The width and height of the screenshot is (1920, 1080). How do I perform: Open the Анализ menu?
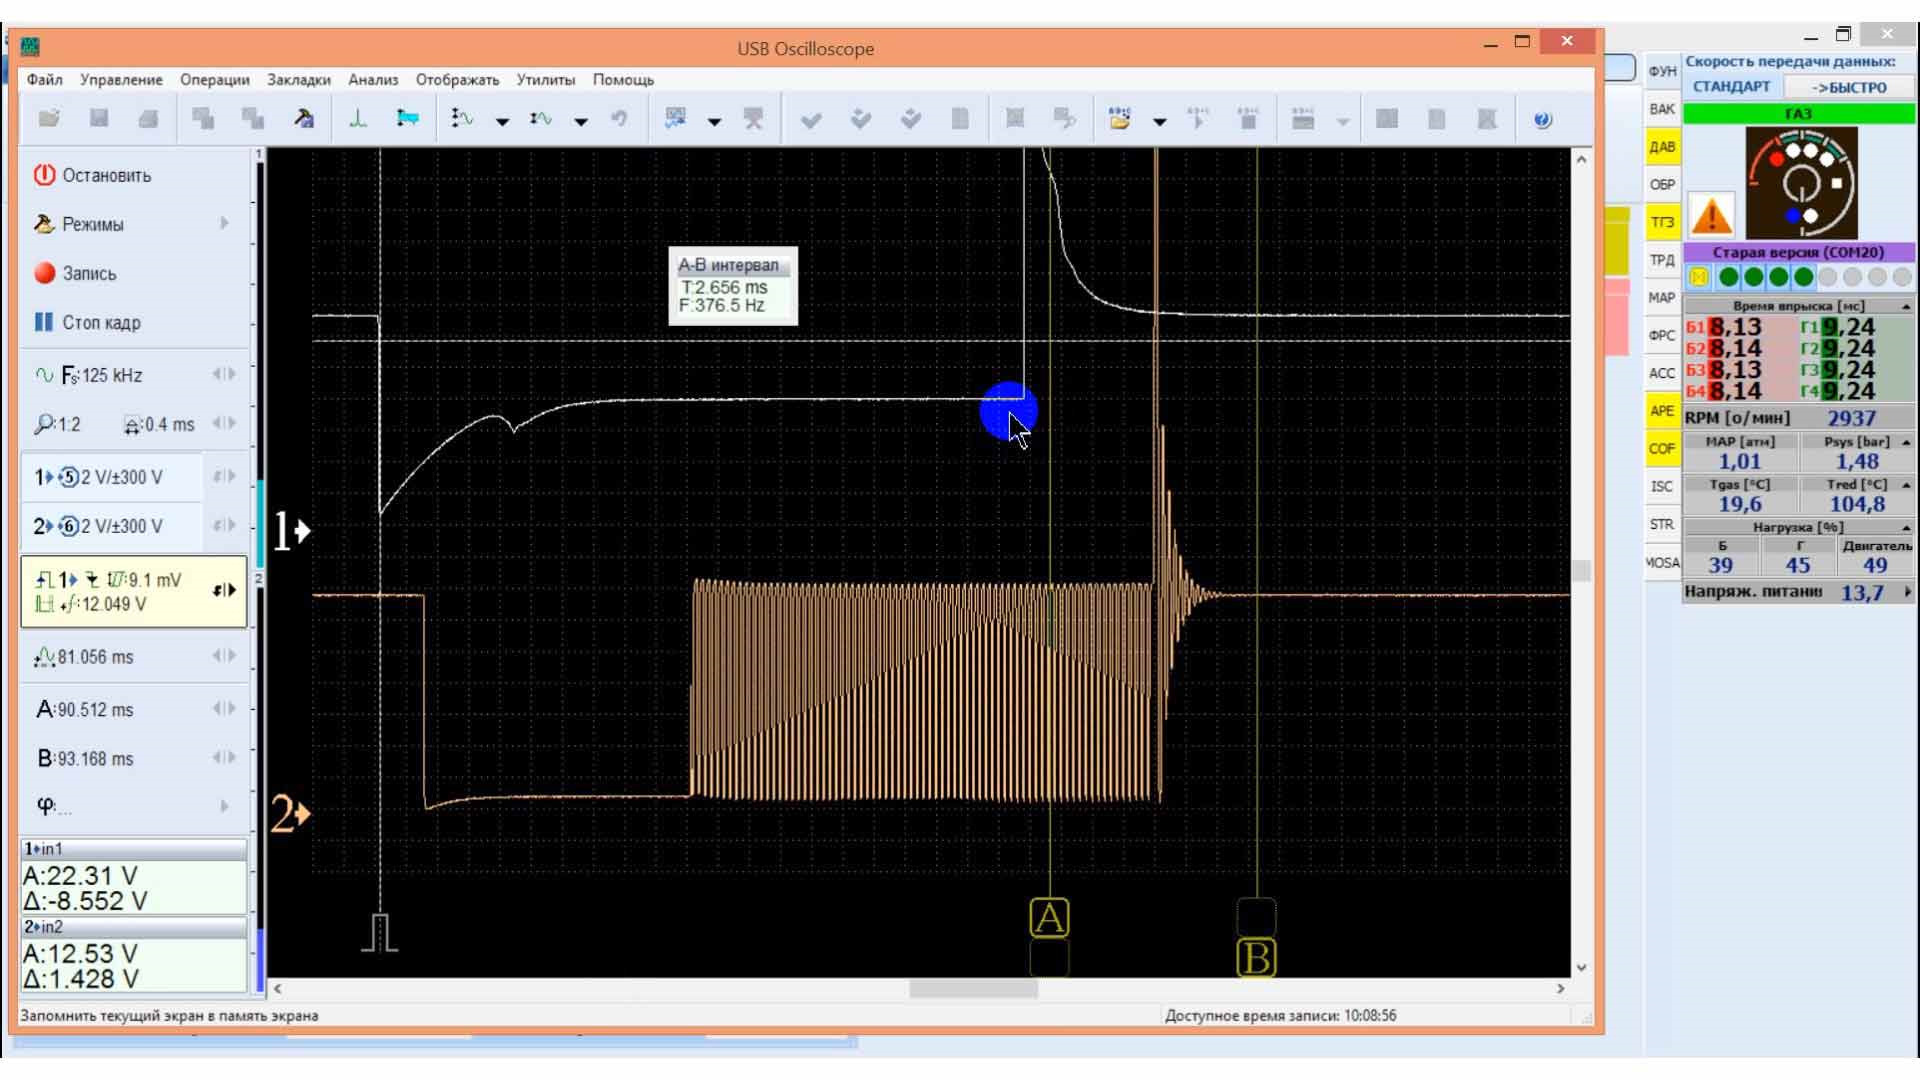372,80
